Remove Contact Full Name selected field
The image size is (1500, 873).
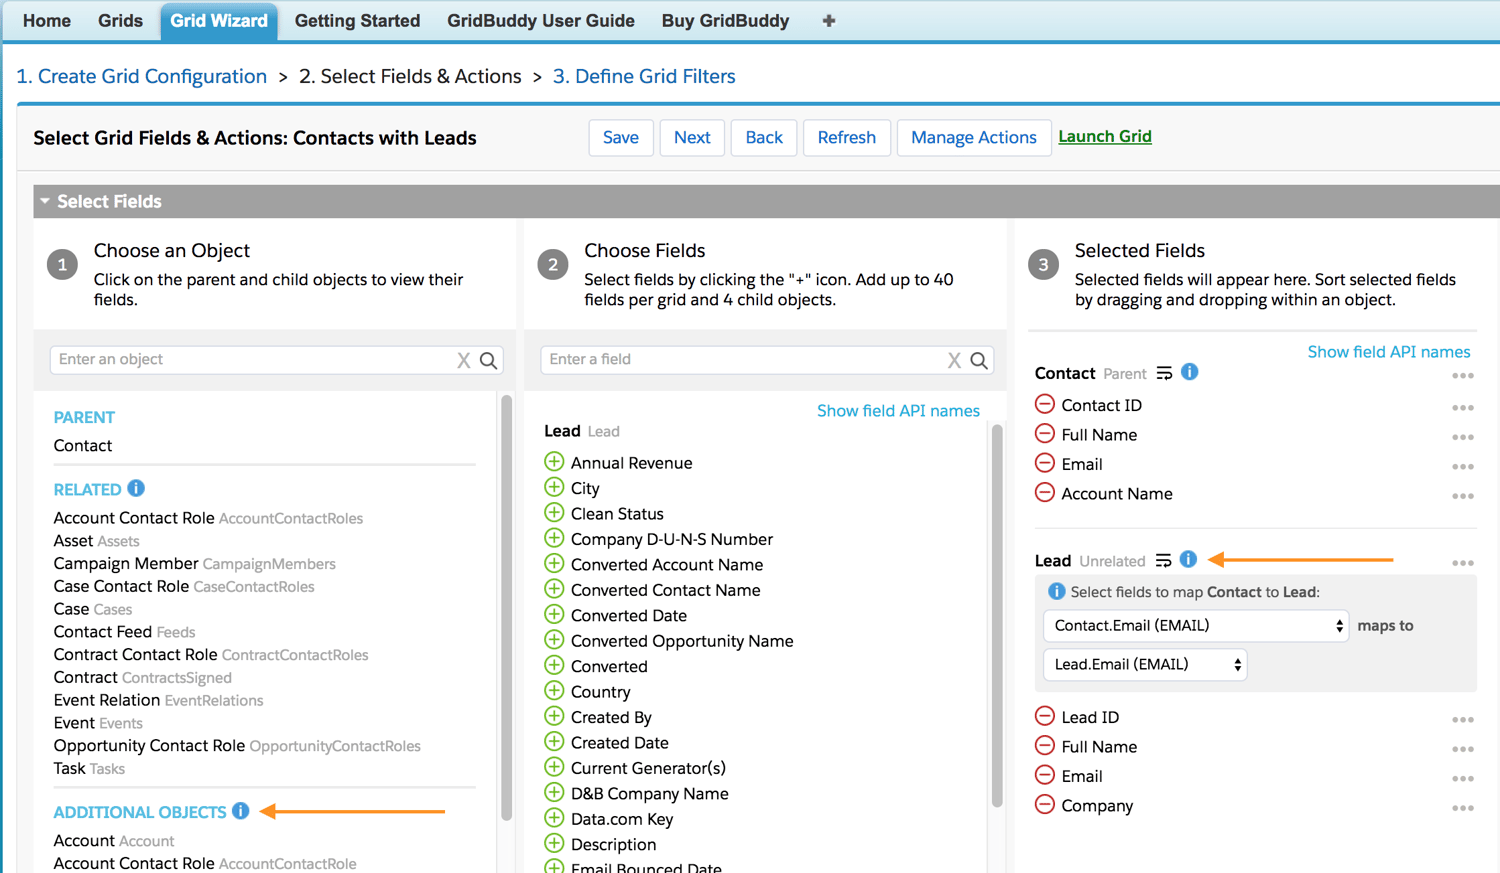tap(1045, 433)
